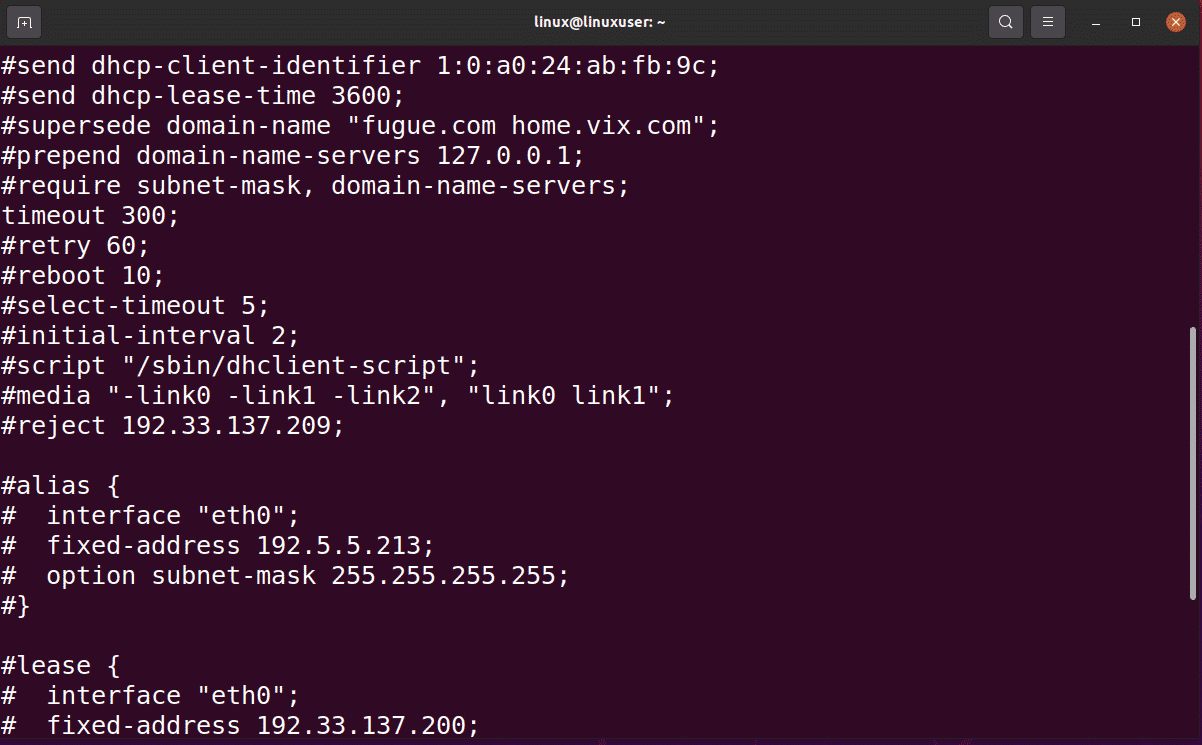Open the terminal search tool
1202x745 pixels.
coord(1005,21)
